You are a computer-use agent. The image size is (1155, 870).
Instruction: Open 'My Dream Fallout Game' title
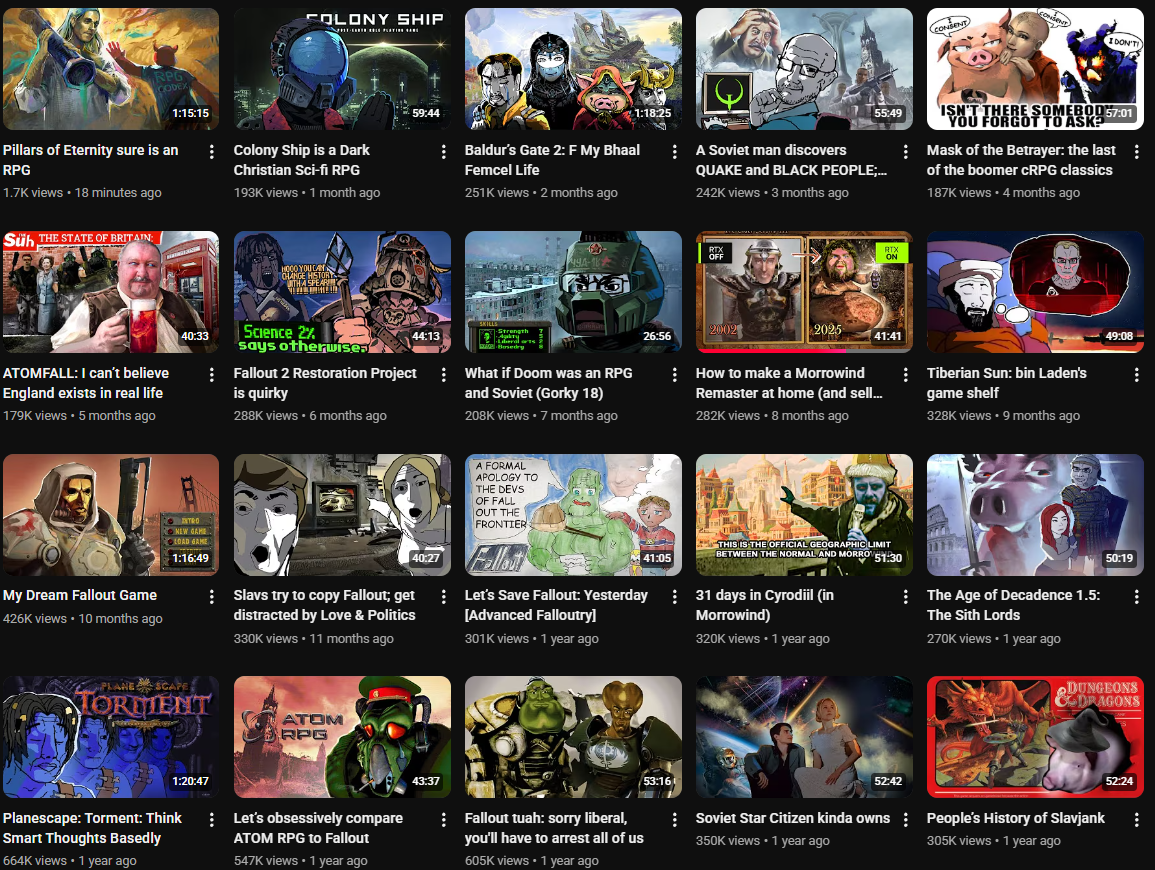pos(80,595)
